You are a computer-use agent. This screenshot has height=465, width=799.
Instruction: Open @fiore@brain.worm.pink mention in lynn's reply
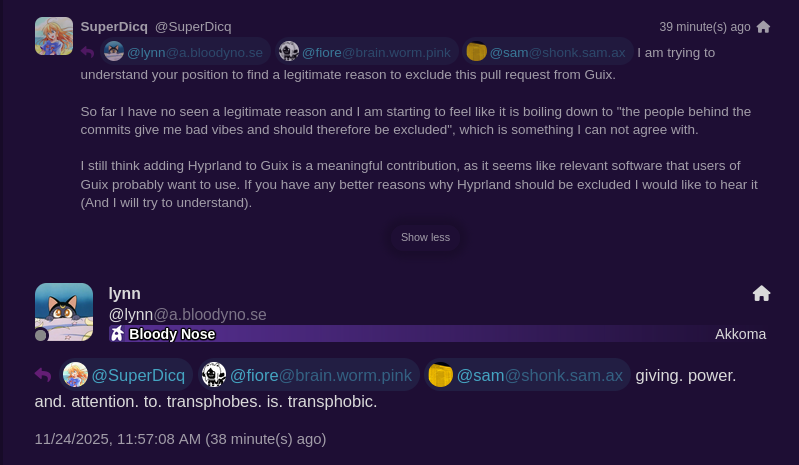[308, 375]
